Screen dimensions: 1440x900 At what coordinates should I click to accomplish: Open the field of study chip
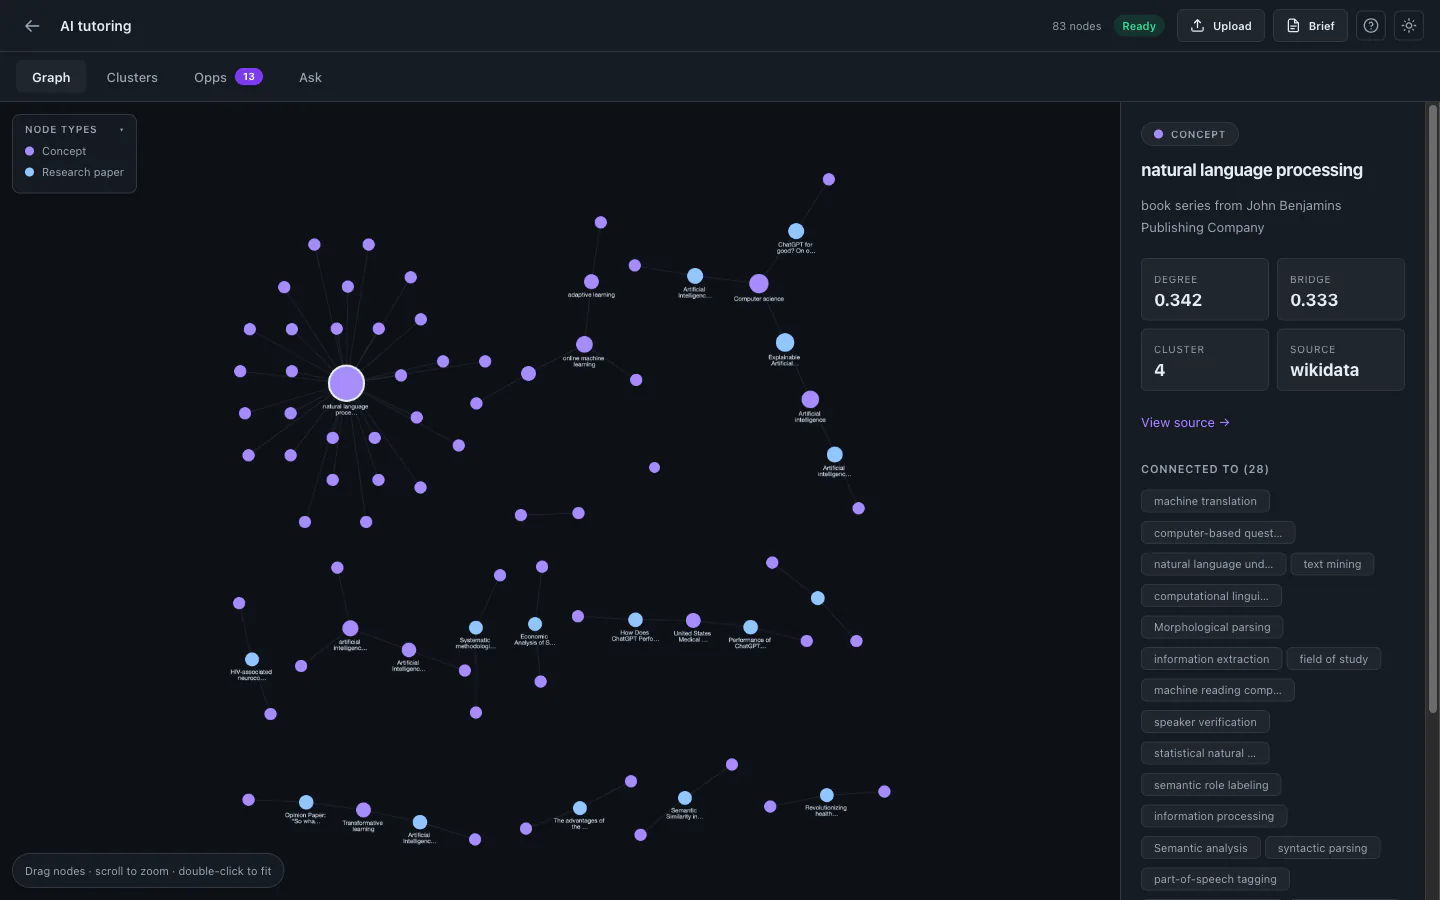(1333, 659)
